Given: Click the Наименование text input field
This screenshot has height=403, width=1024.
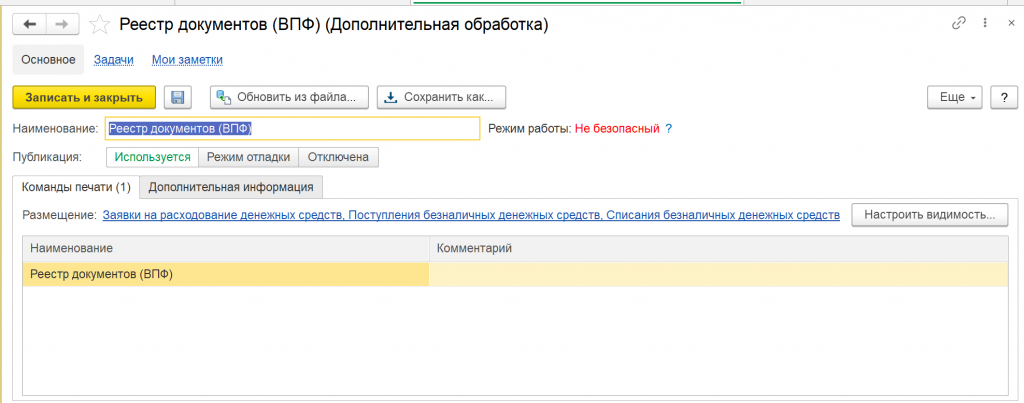Looking at the screenshot, I should (x=292, y=129).
